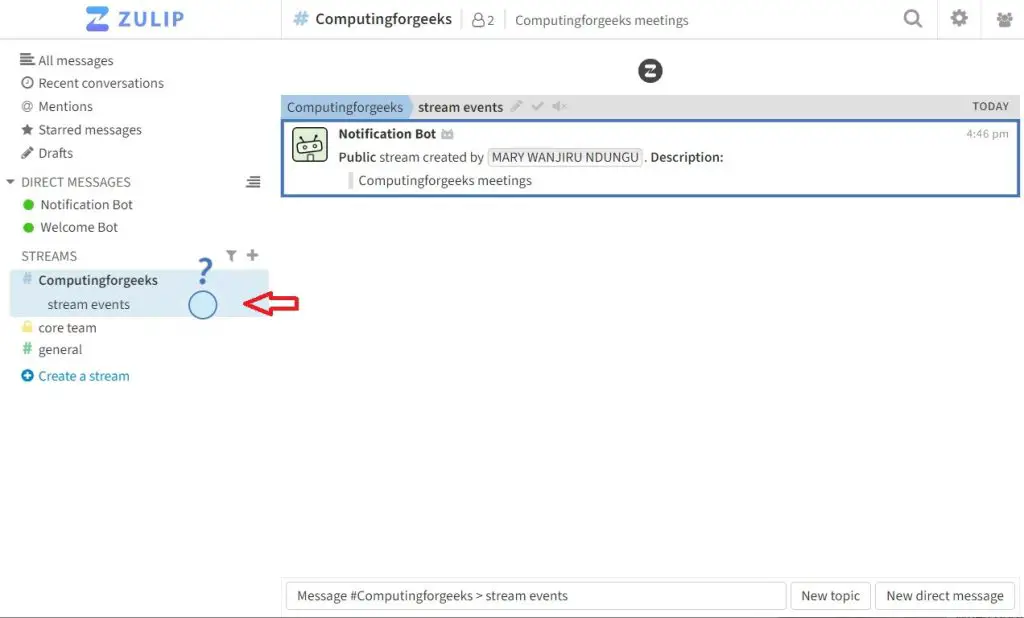
Task: Open the settings gear menu
Action: 959,18
